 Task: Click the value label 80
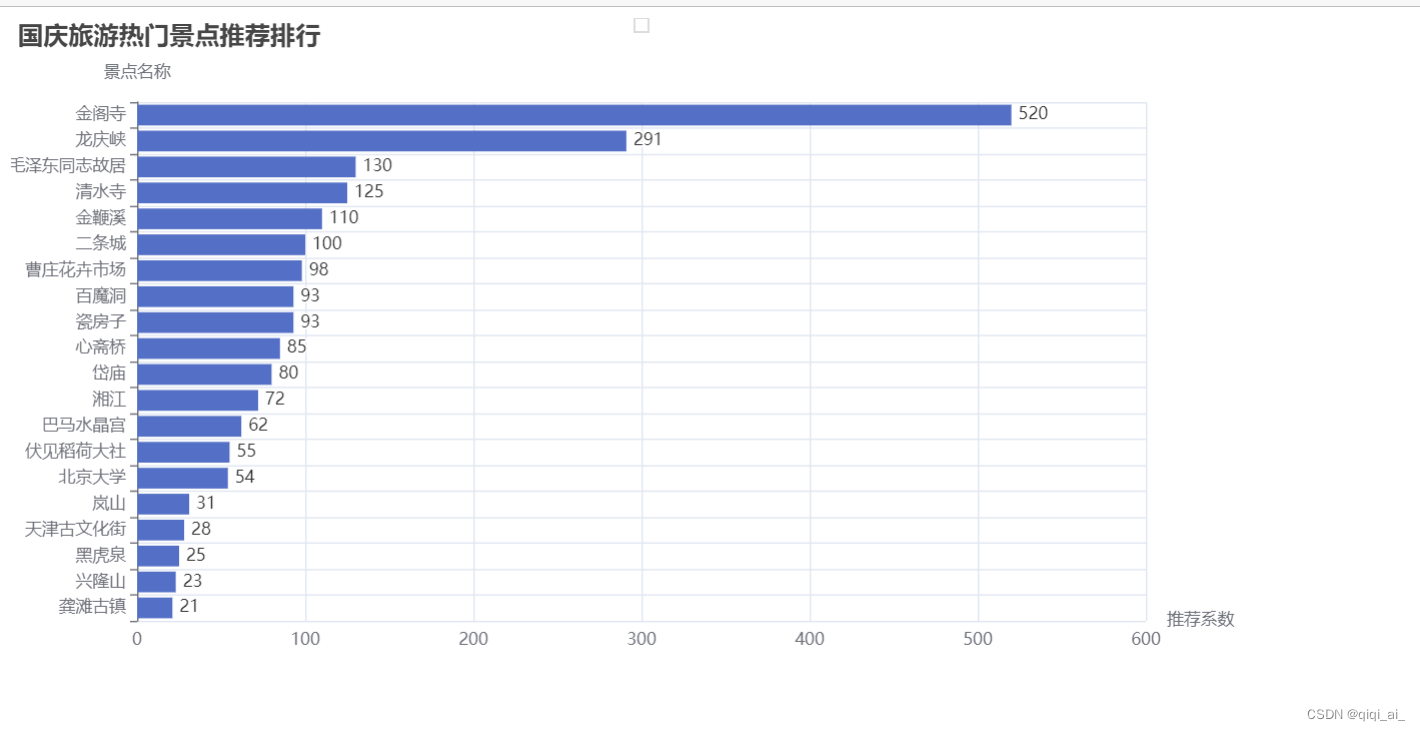288,374
